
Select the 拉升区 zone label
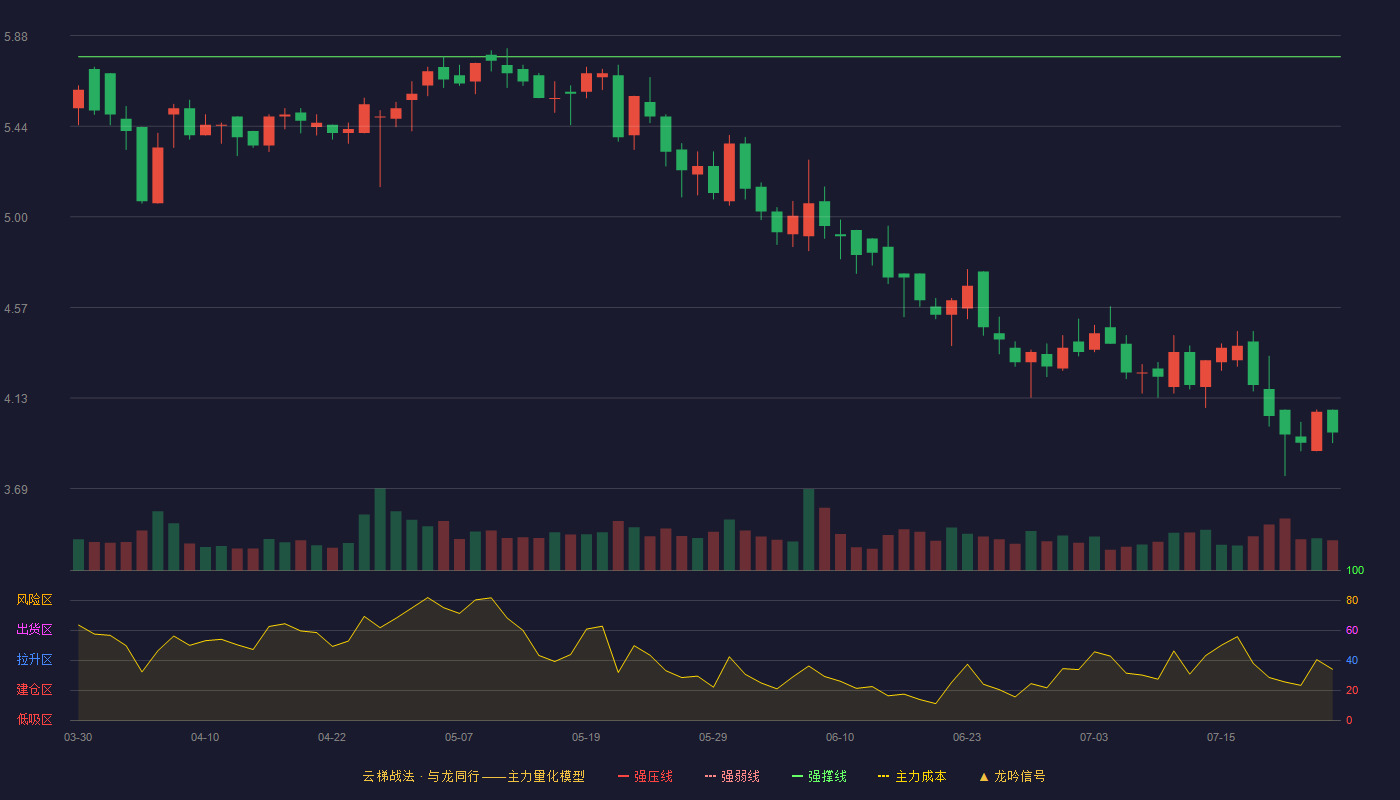point(34,660)
